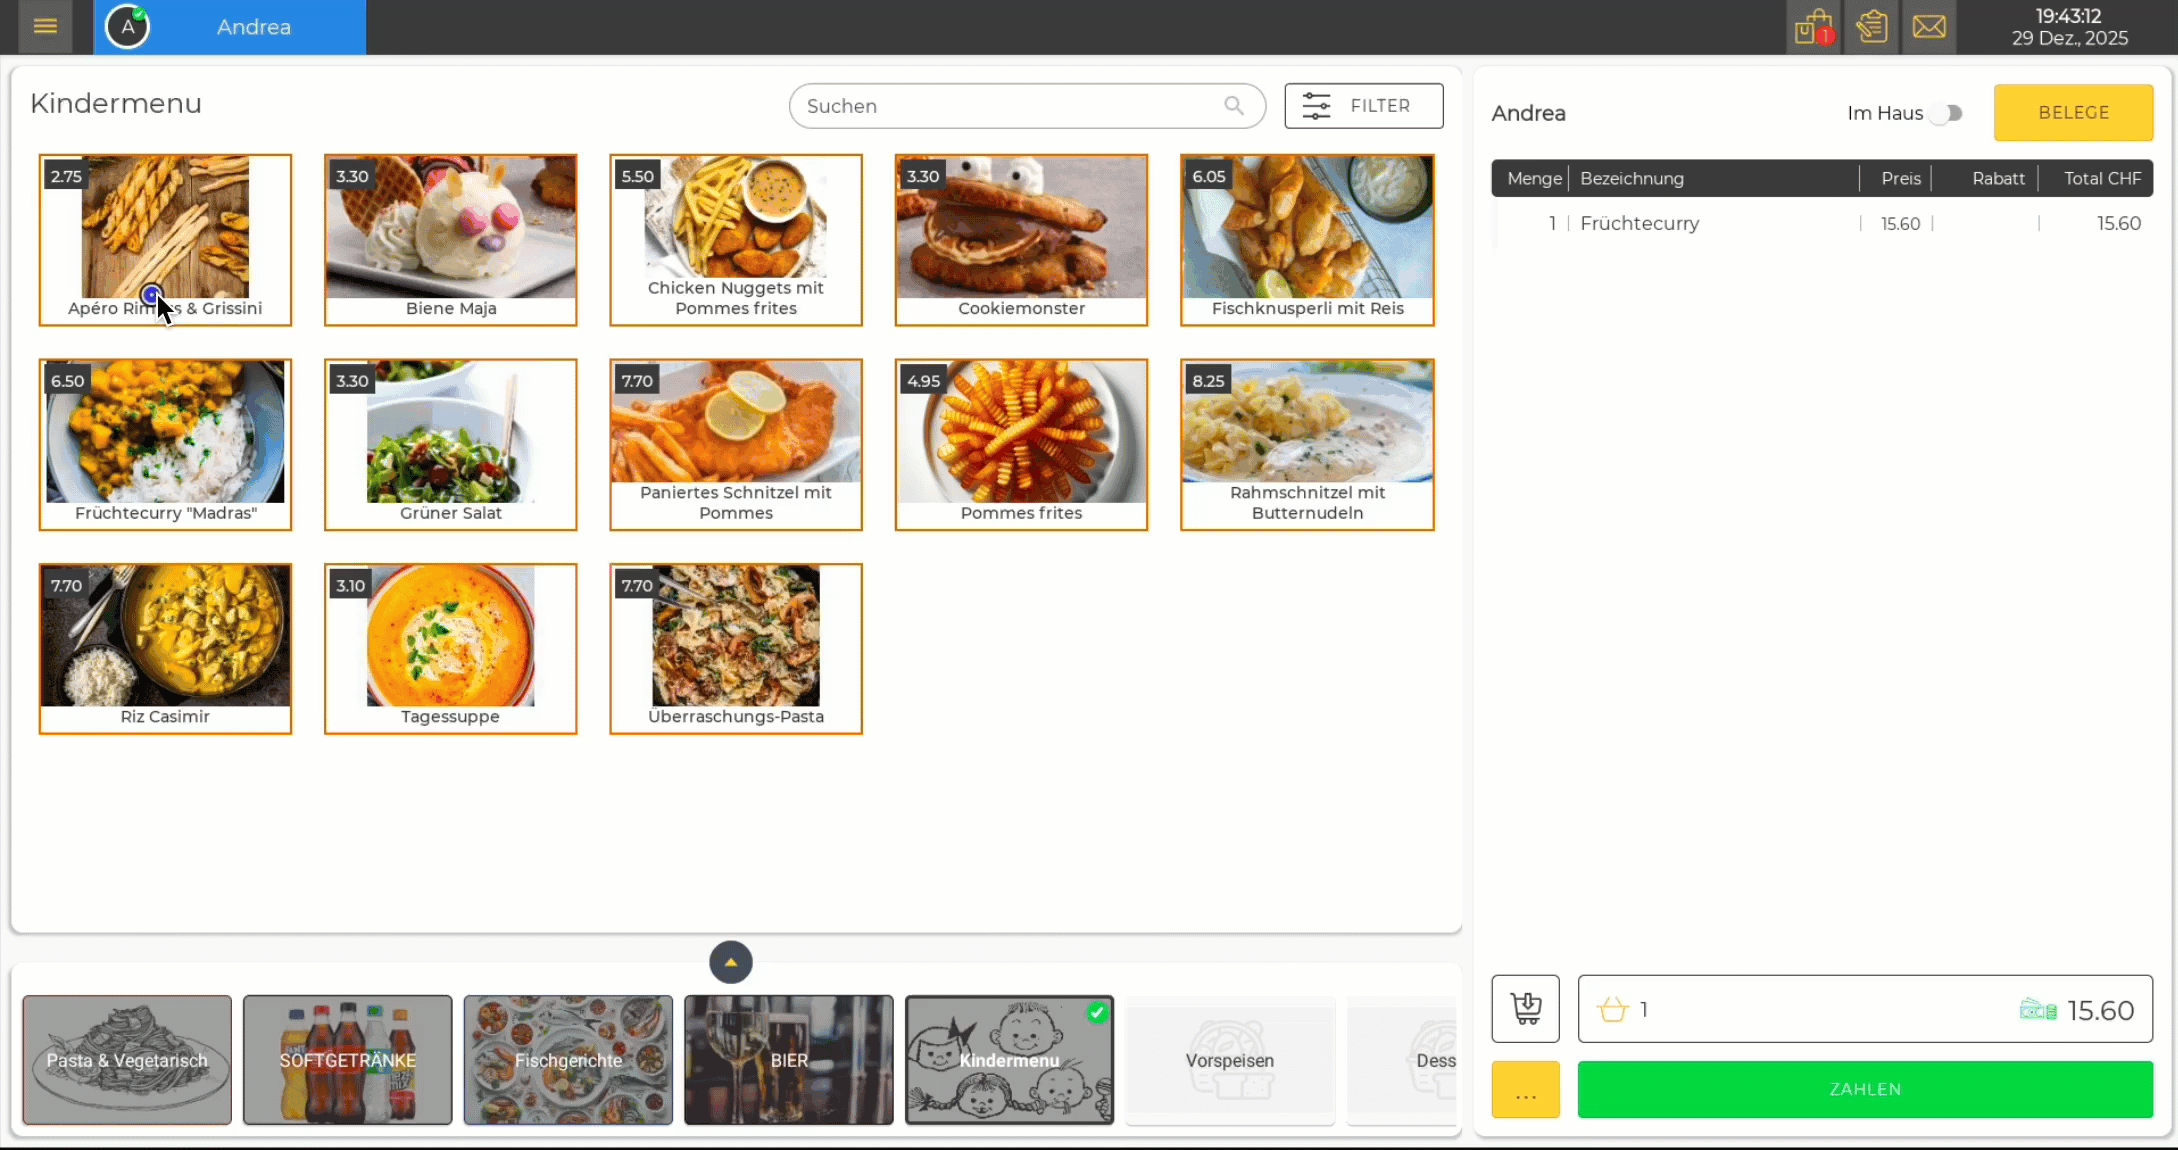This screenshot has width=2178, height=1150.
Task: Open the Vorspeisen category
Action: coord(1229,1060)
